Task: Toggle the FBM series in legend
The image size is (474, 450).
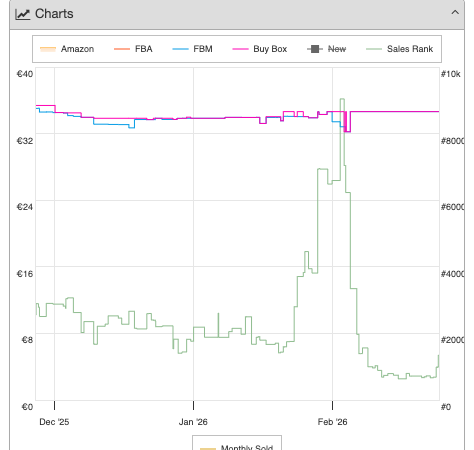Action: tap(192, 49)
